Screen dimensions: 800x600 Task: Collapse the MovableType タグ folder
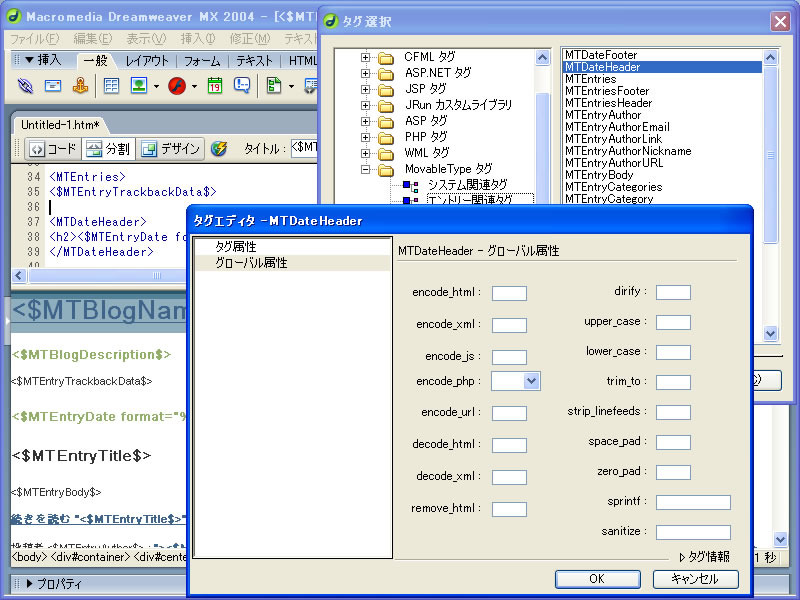coord(366,170)
